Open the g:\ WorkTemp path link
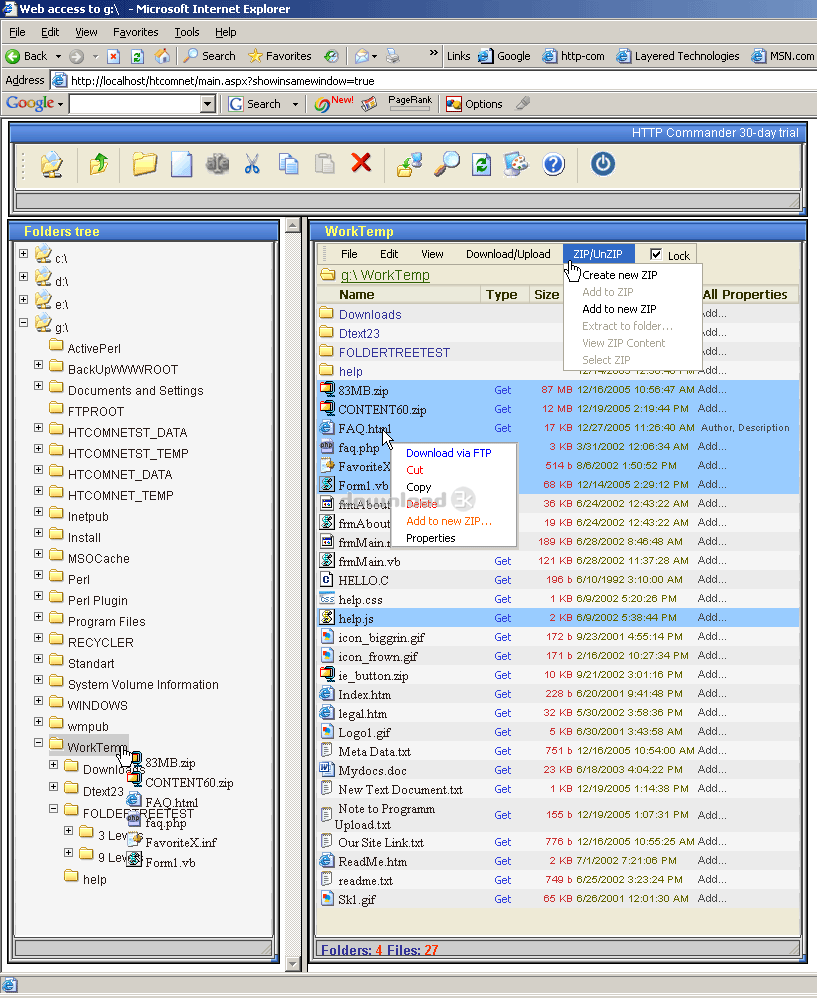 pos(385,275)
